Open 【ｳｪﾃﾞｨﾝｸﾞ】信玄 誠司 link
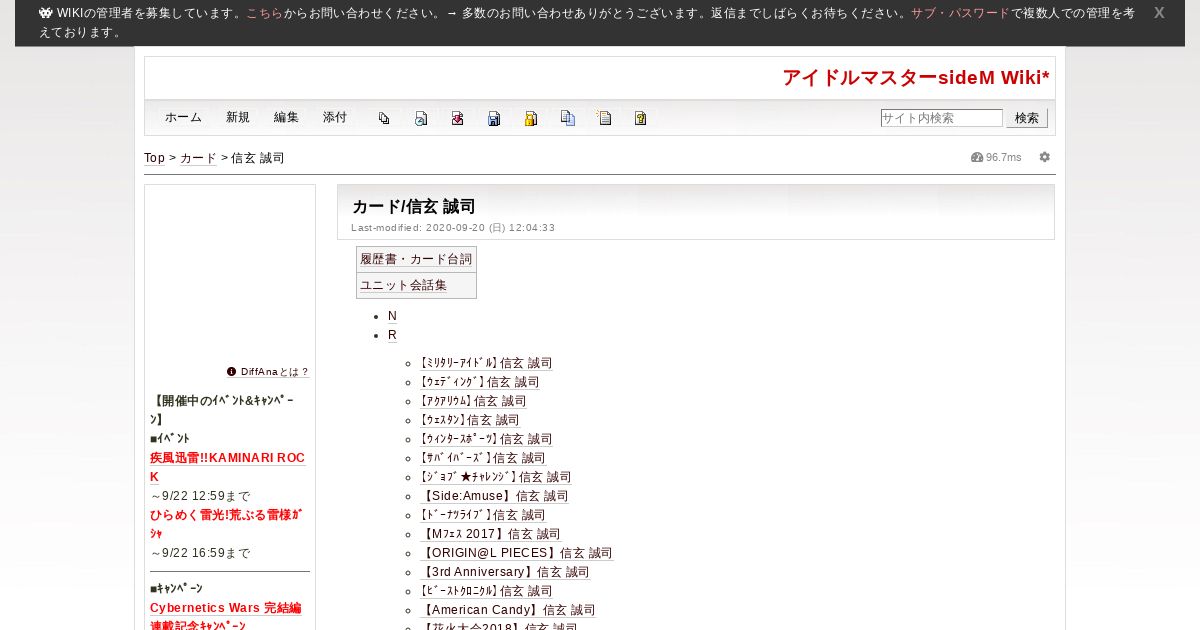1200x630 pixels. point(479,383)
